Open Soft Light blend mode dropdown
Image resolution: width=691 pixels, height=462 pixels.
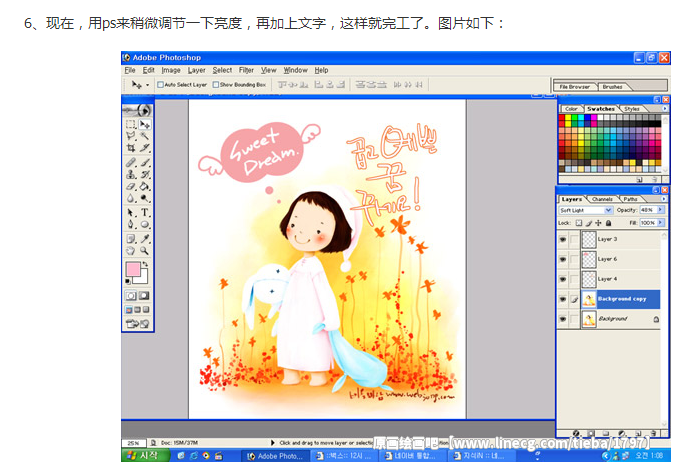[608, 210]
